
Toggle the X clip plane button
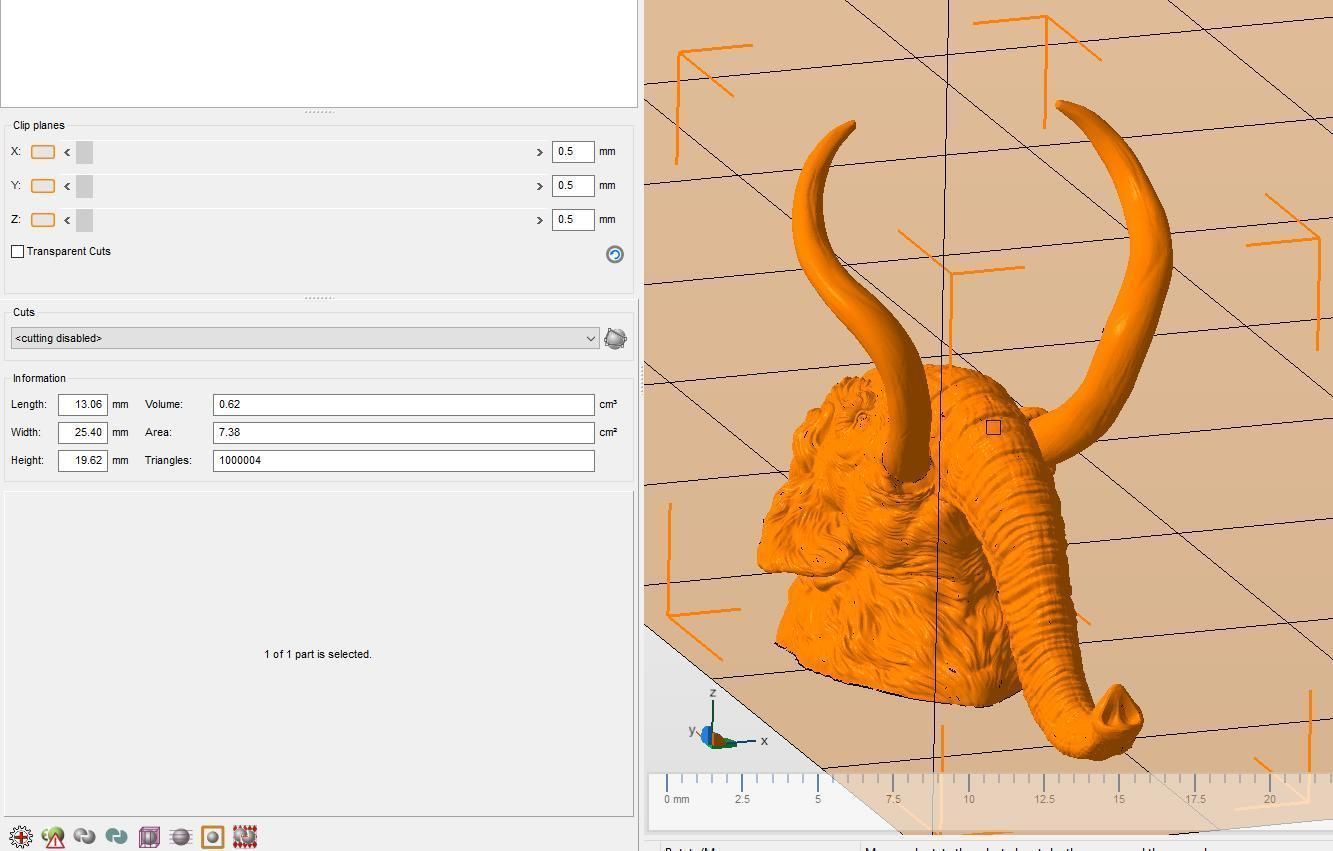(43, 152)
